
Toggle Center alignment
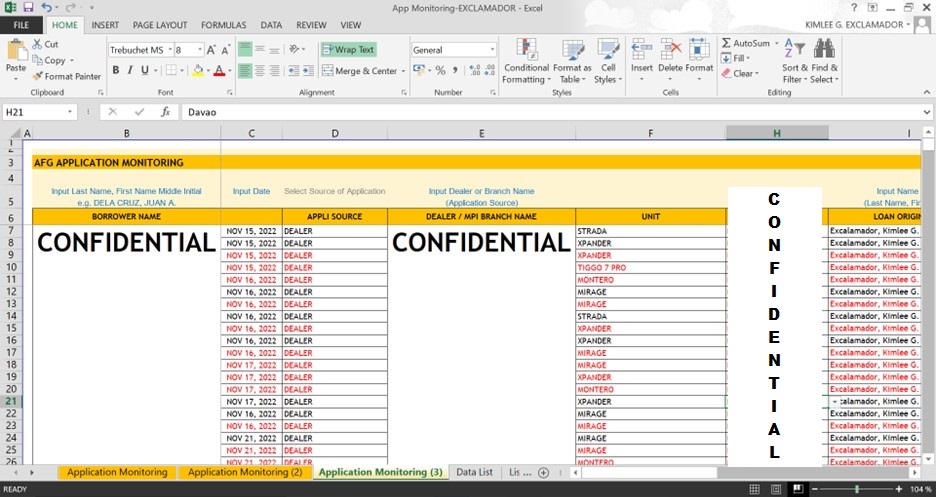[260, 70]
